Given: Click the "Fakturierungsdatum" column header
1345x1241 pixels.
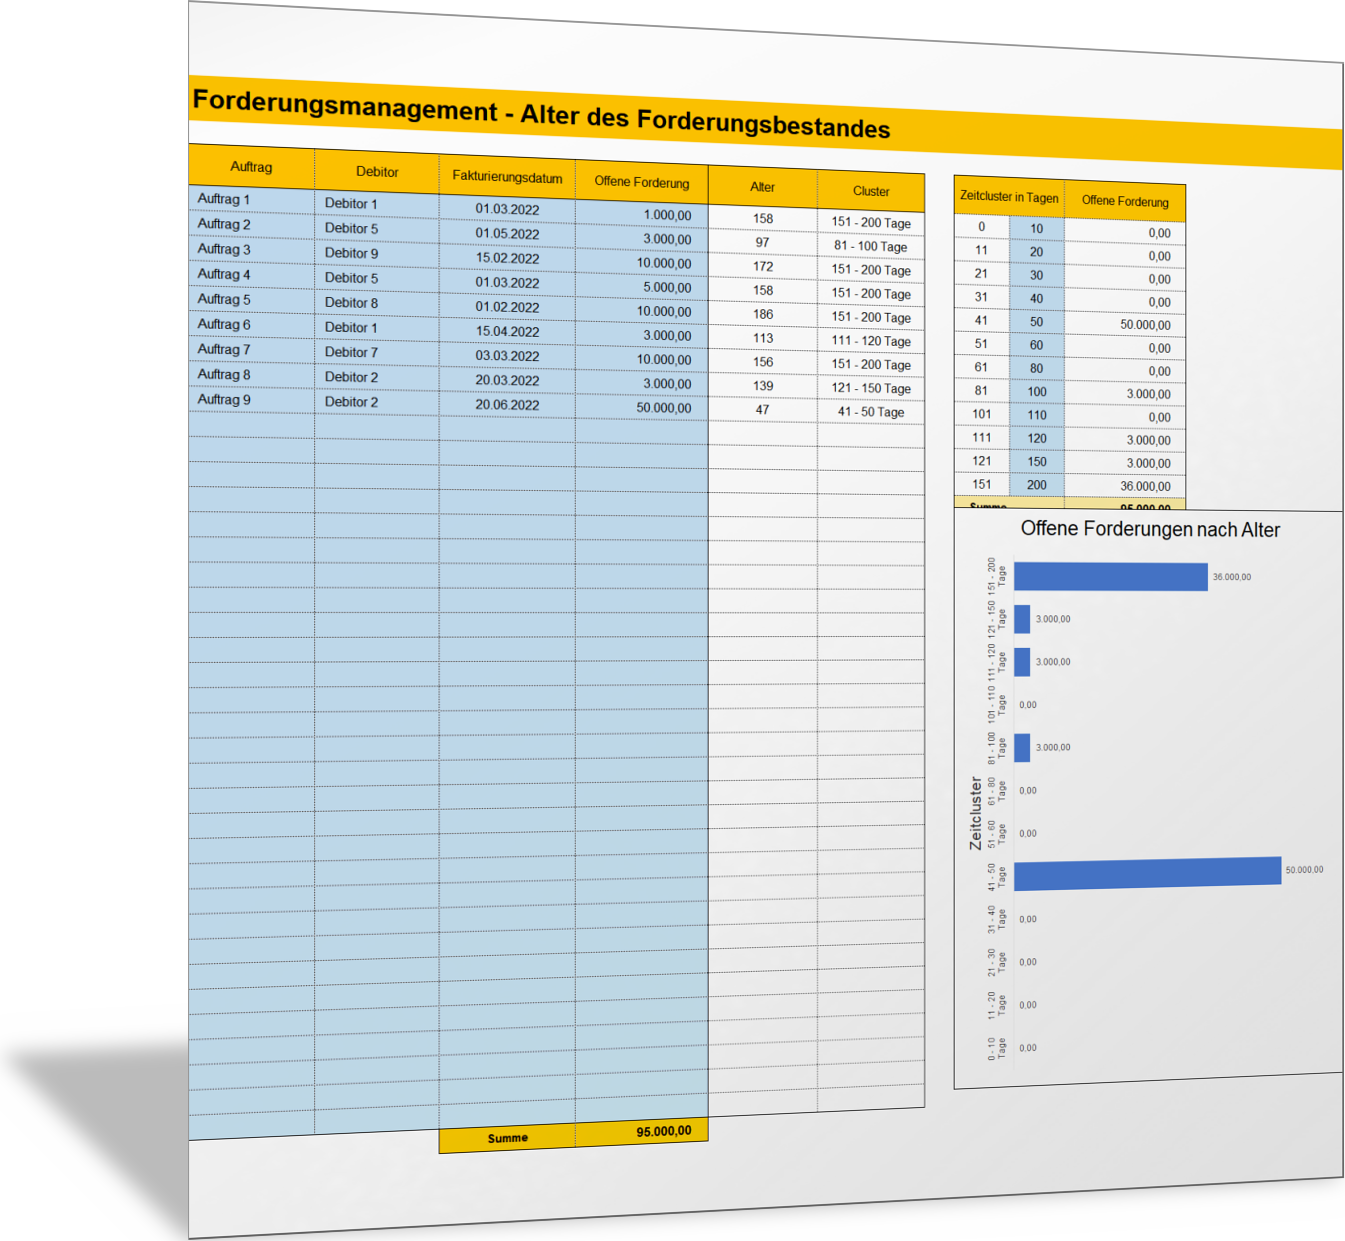Looking at the screenshot, I should click(x=507, y=177).
